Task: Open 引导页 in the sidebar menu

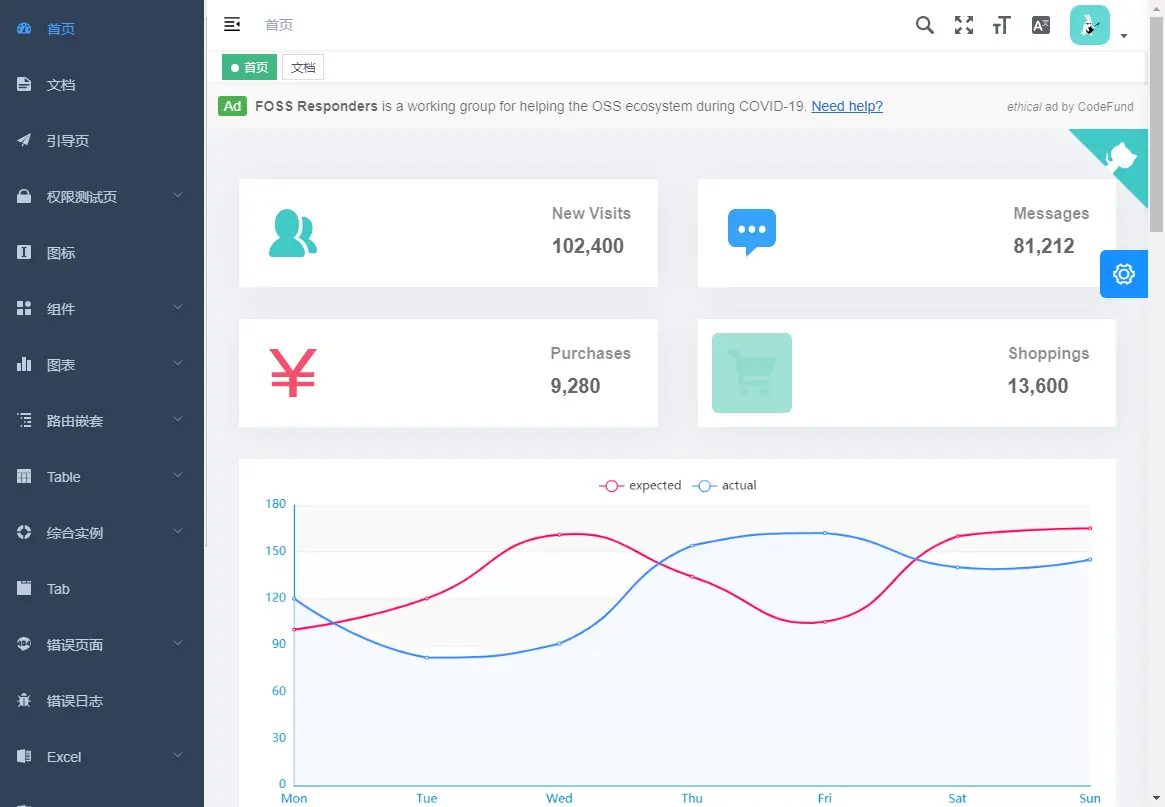Action: point(102,140)
